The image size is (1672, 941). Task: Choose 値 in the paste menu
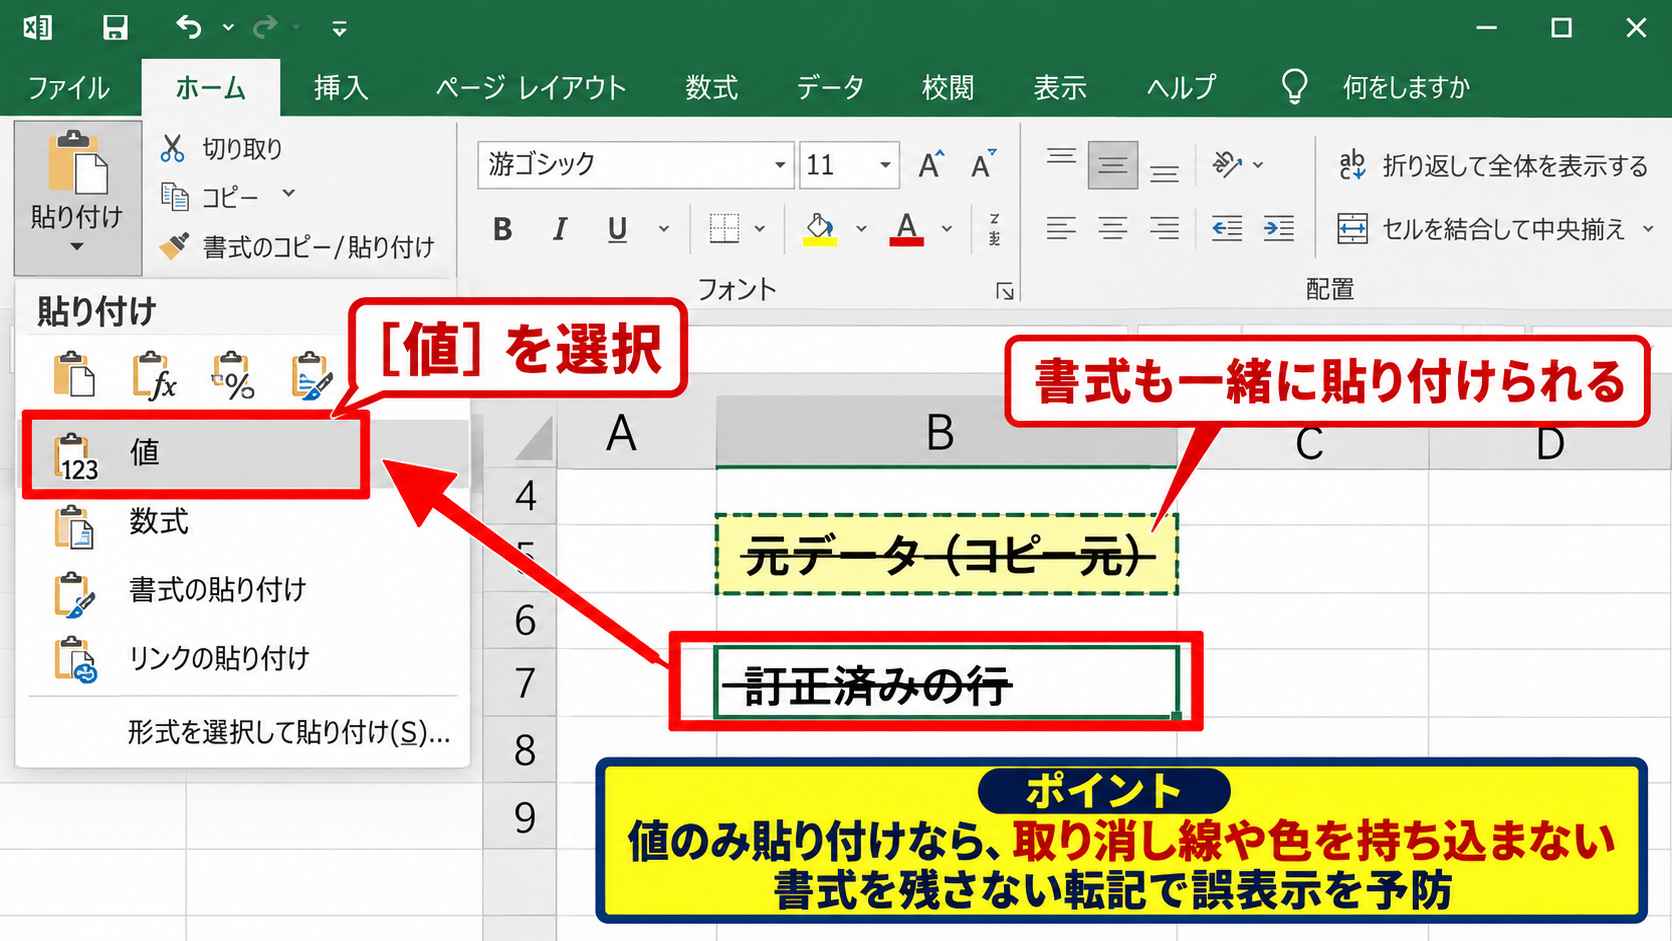pyautogui.click(x=196, y=453)
